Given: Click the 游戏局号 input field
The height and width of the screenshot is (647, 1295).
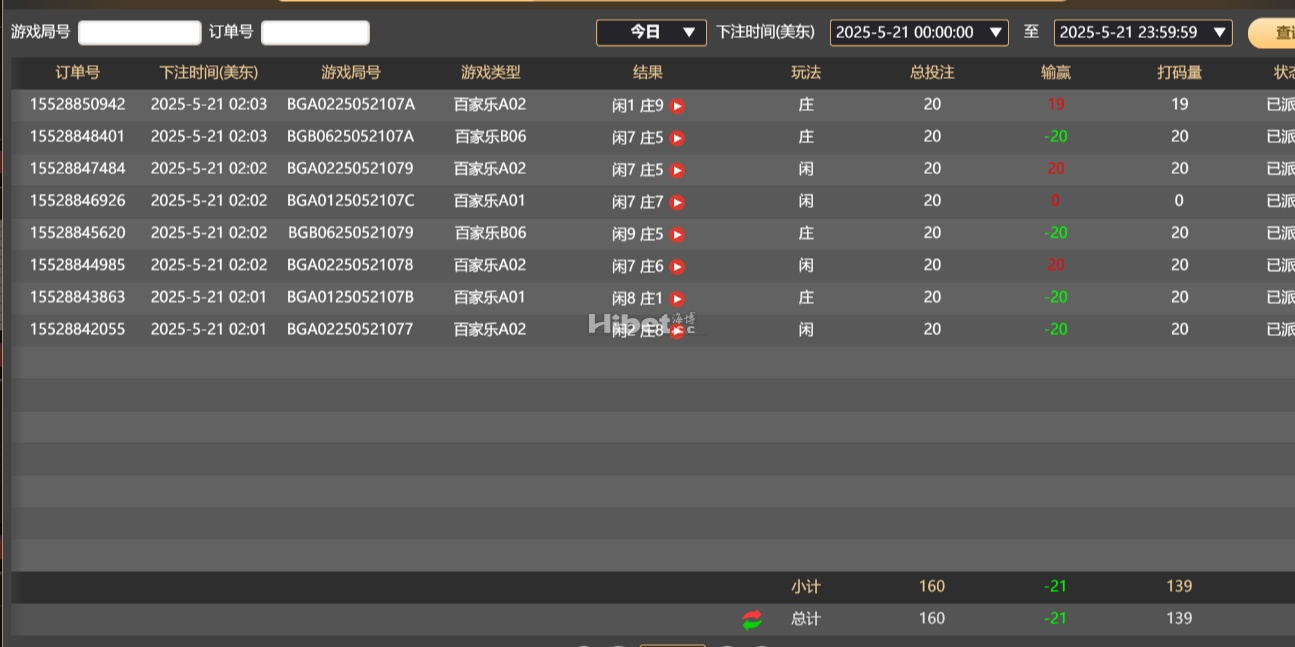Looking at the screenshot, I should click(139, 33).
